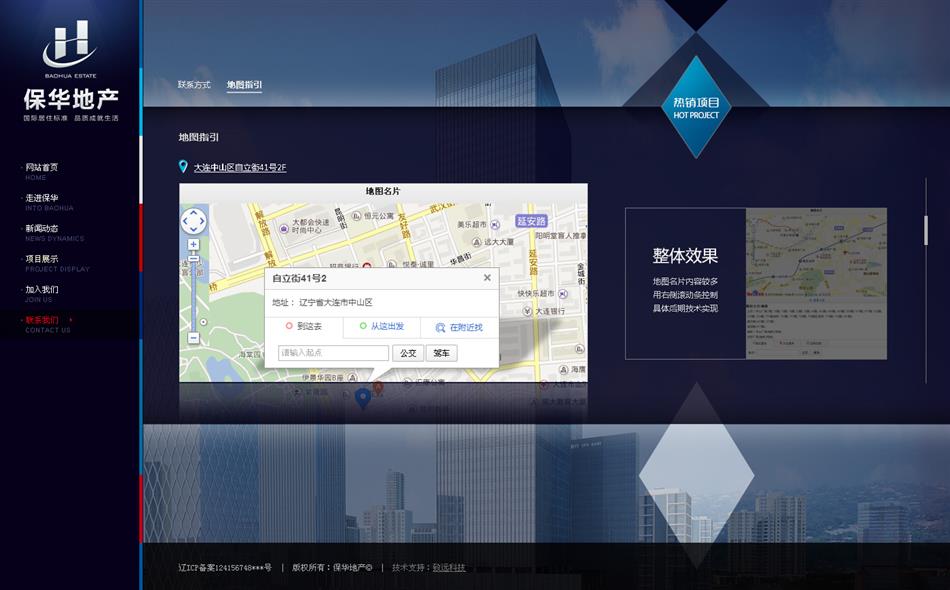This screenshot has height=590, width=950.
Task: Click the 请输入起点 start point field
Action: pos(333,353)
